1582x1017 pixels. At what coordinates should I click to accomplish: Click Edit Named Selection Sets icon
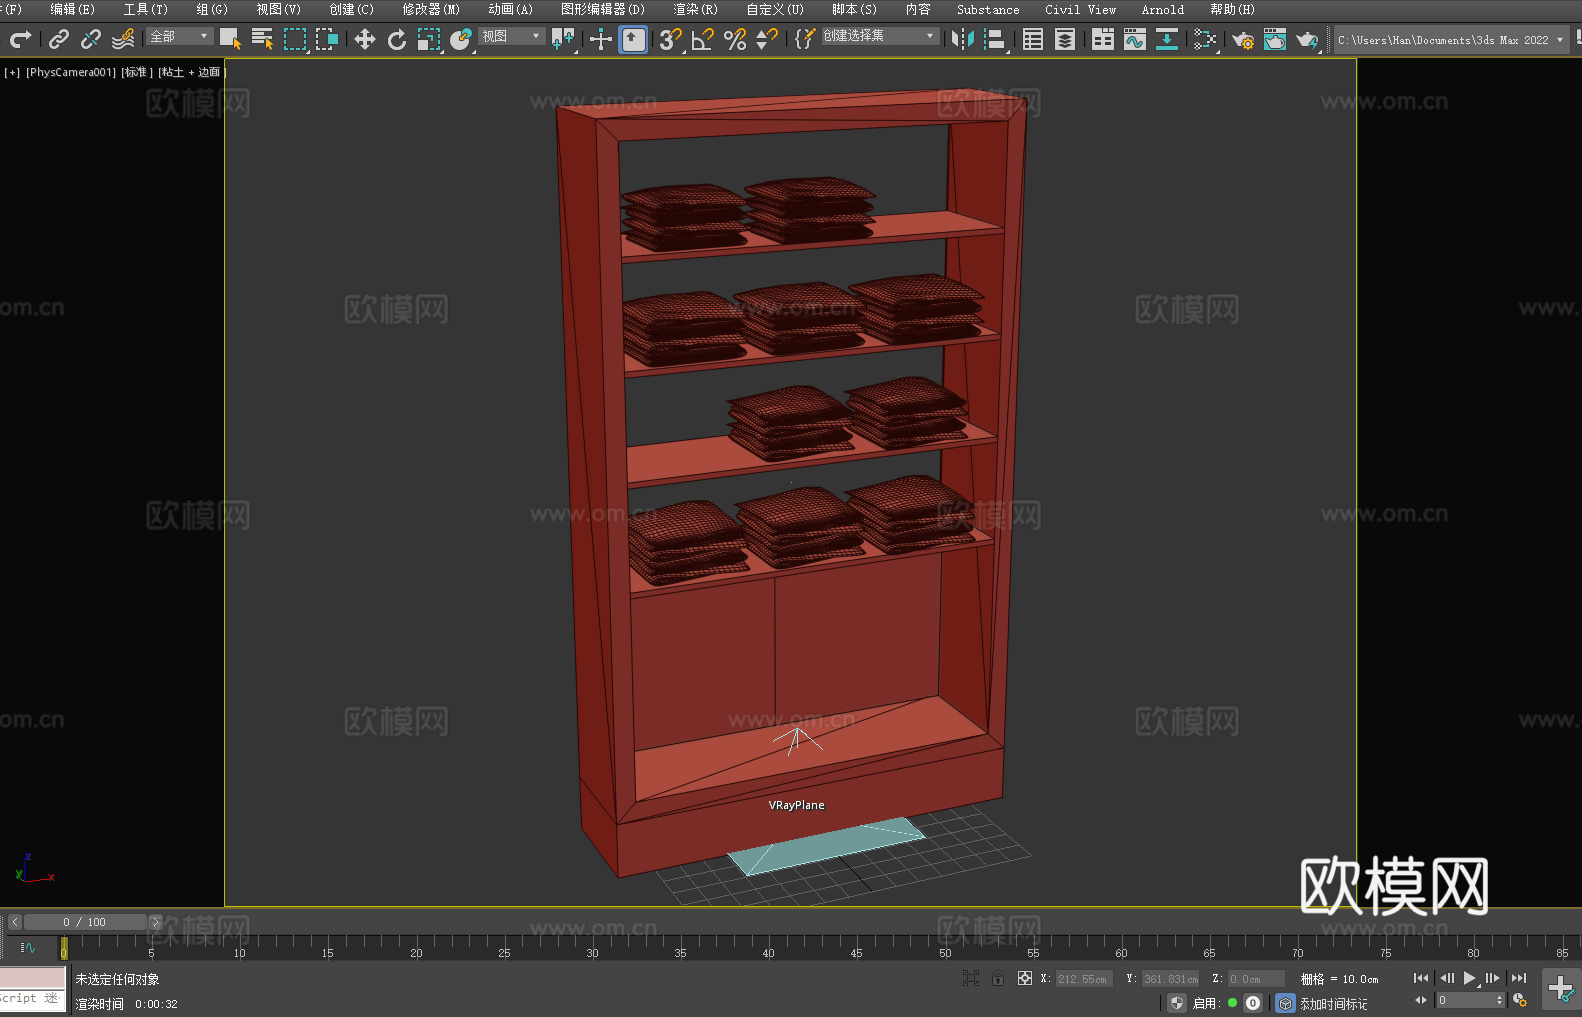[805, 39]
